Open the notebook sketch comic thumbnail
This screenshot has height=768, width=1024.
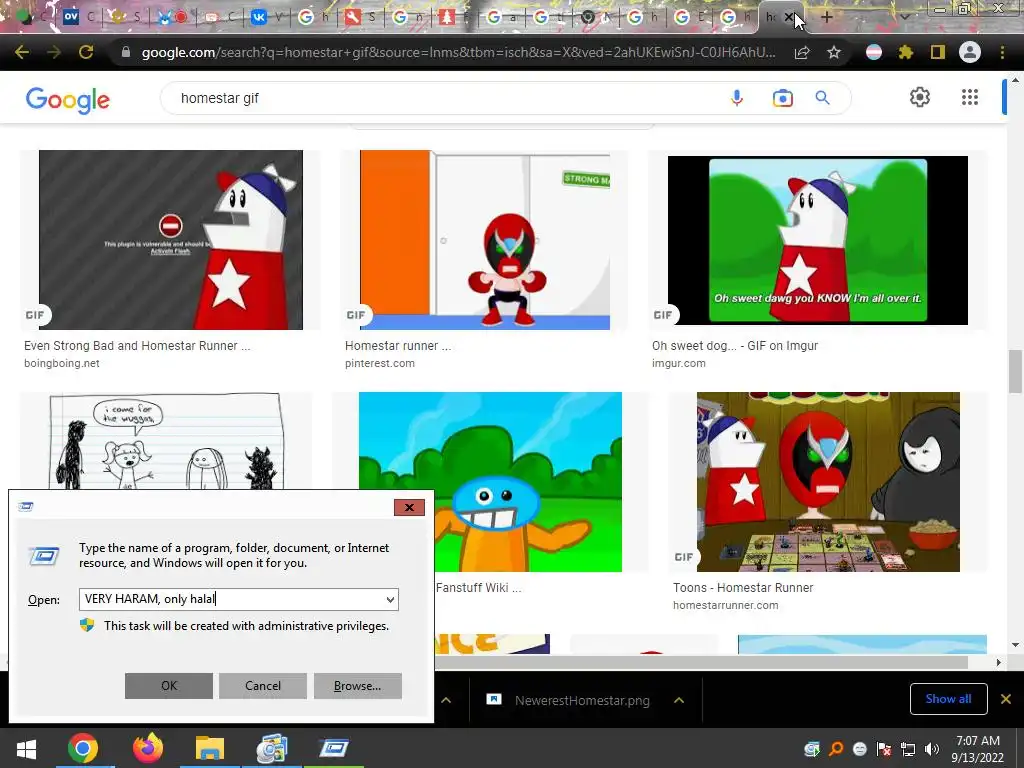click(x=167, y=441)
